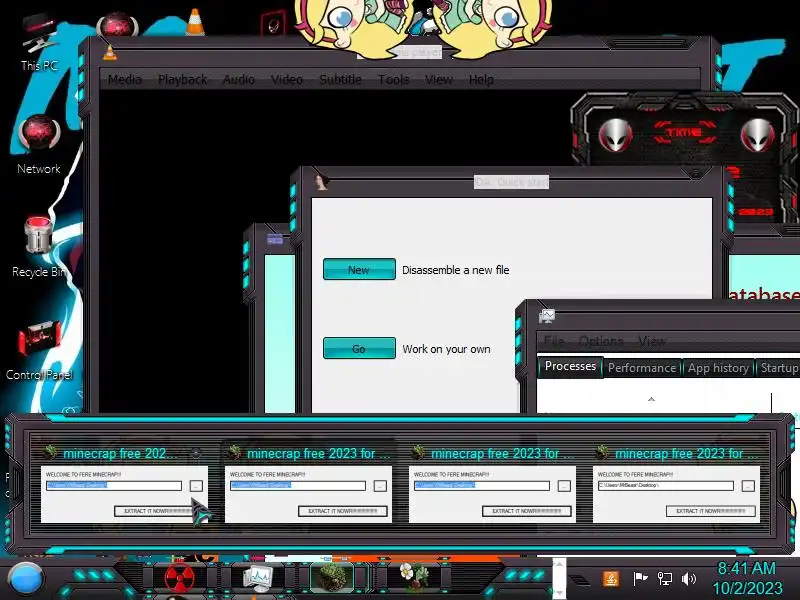The height and width of the screenshot is (600, 800).
Task: Click New to disassemble a new file
Action: (359, 269)
